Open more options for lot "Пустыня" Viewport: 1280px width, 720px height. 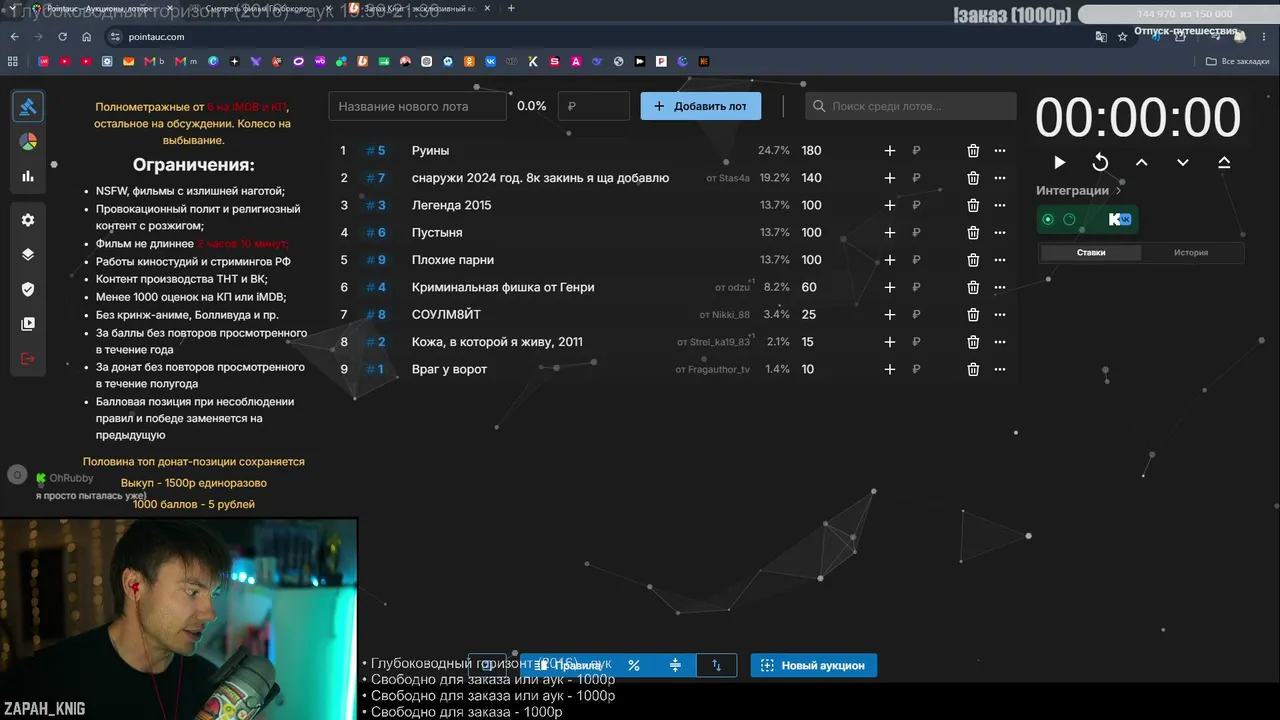coord(1000,233)
